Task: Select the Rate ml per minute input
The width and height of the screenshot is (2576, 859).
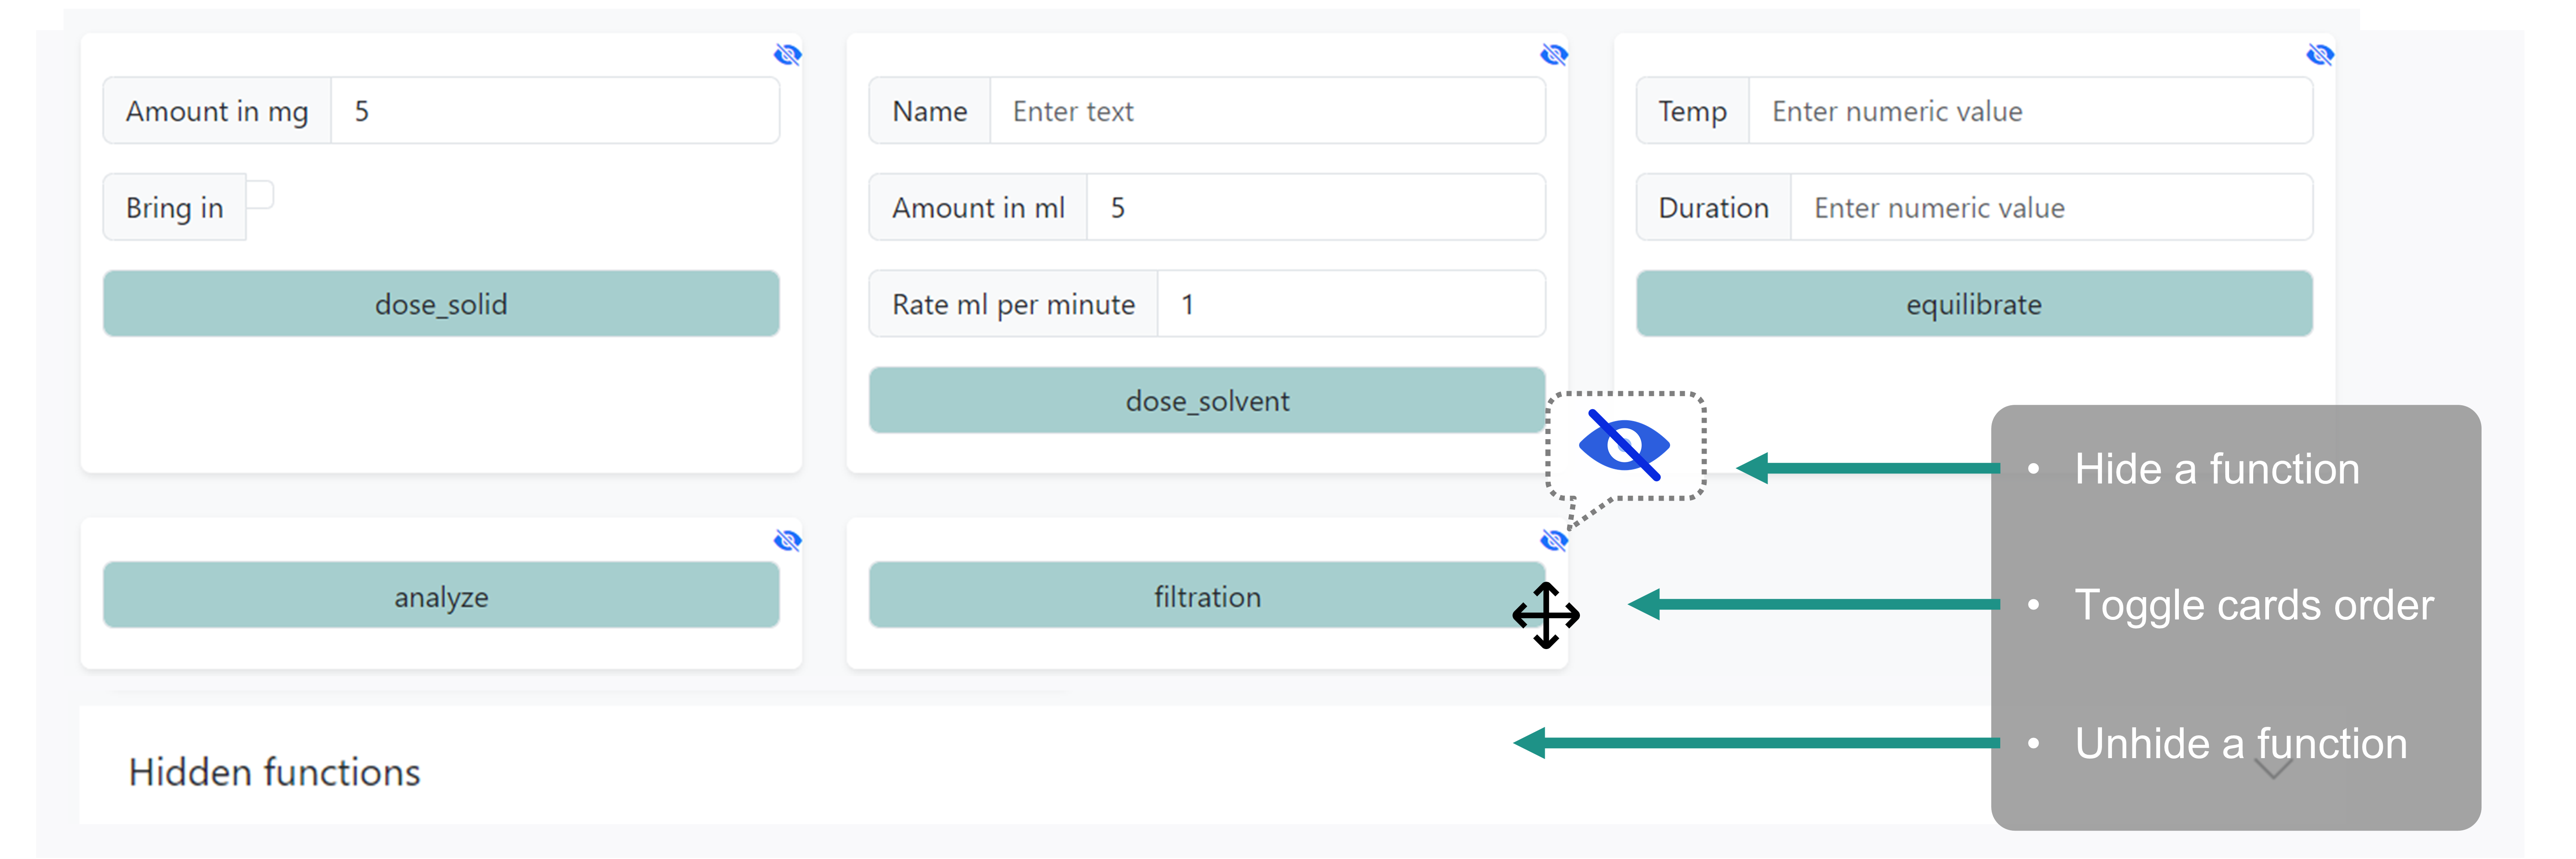Action: click(1351, 304)
